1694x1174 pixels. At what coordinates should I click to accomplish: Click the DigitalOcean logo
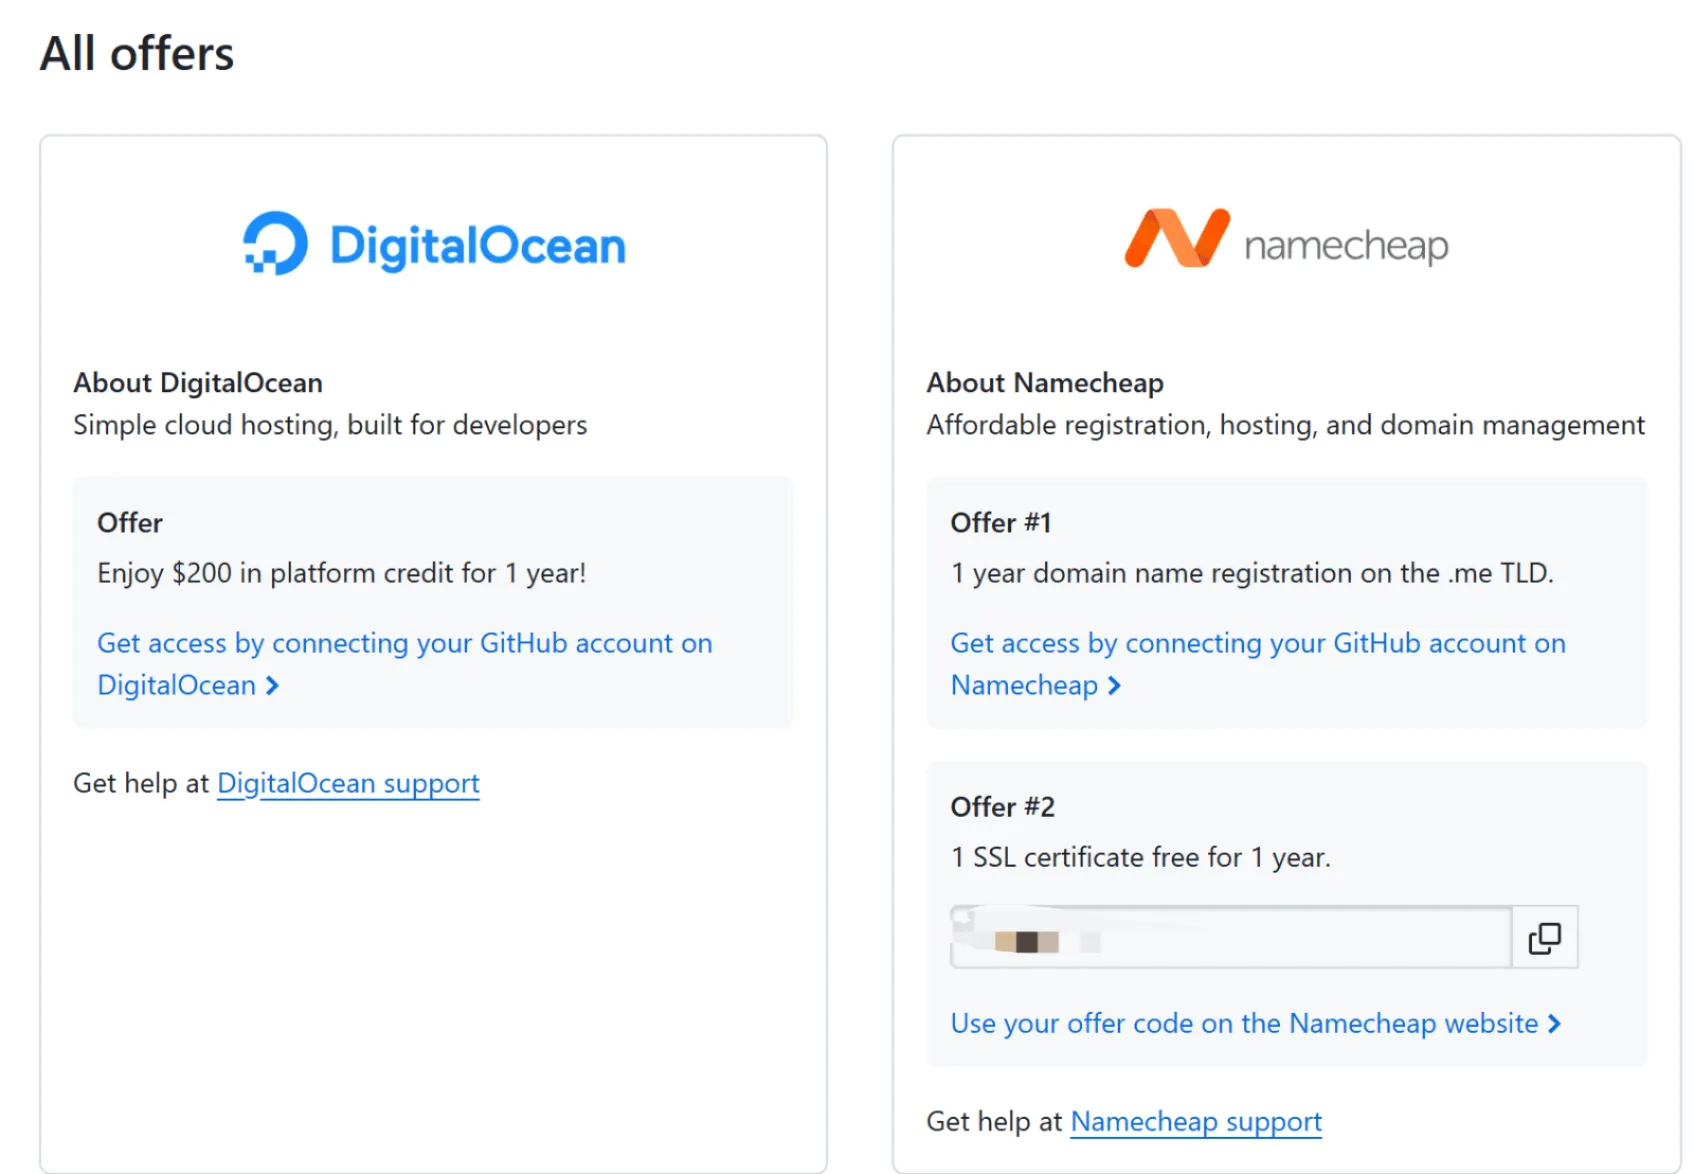coord(434,244)
